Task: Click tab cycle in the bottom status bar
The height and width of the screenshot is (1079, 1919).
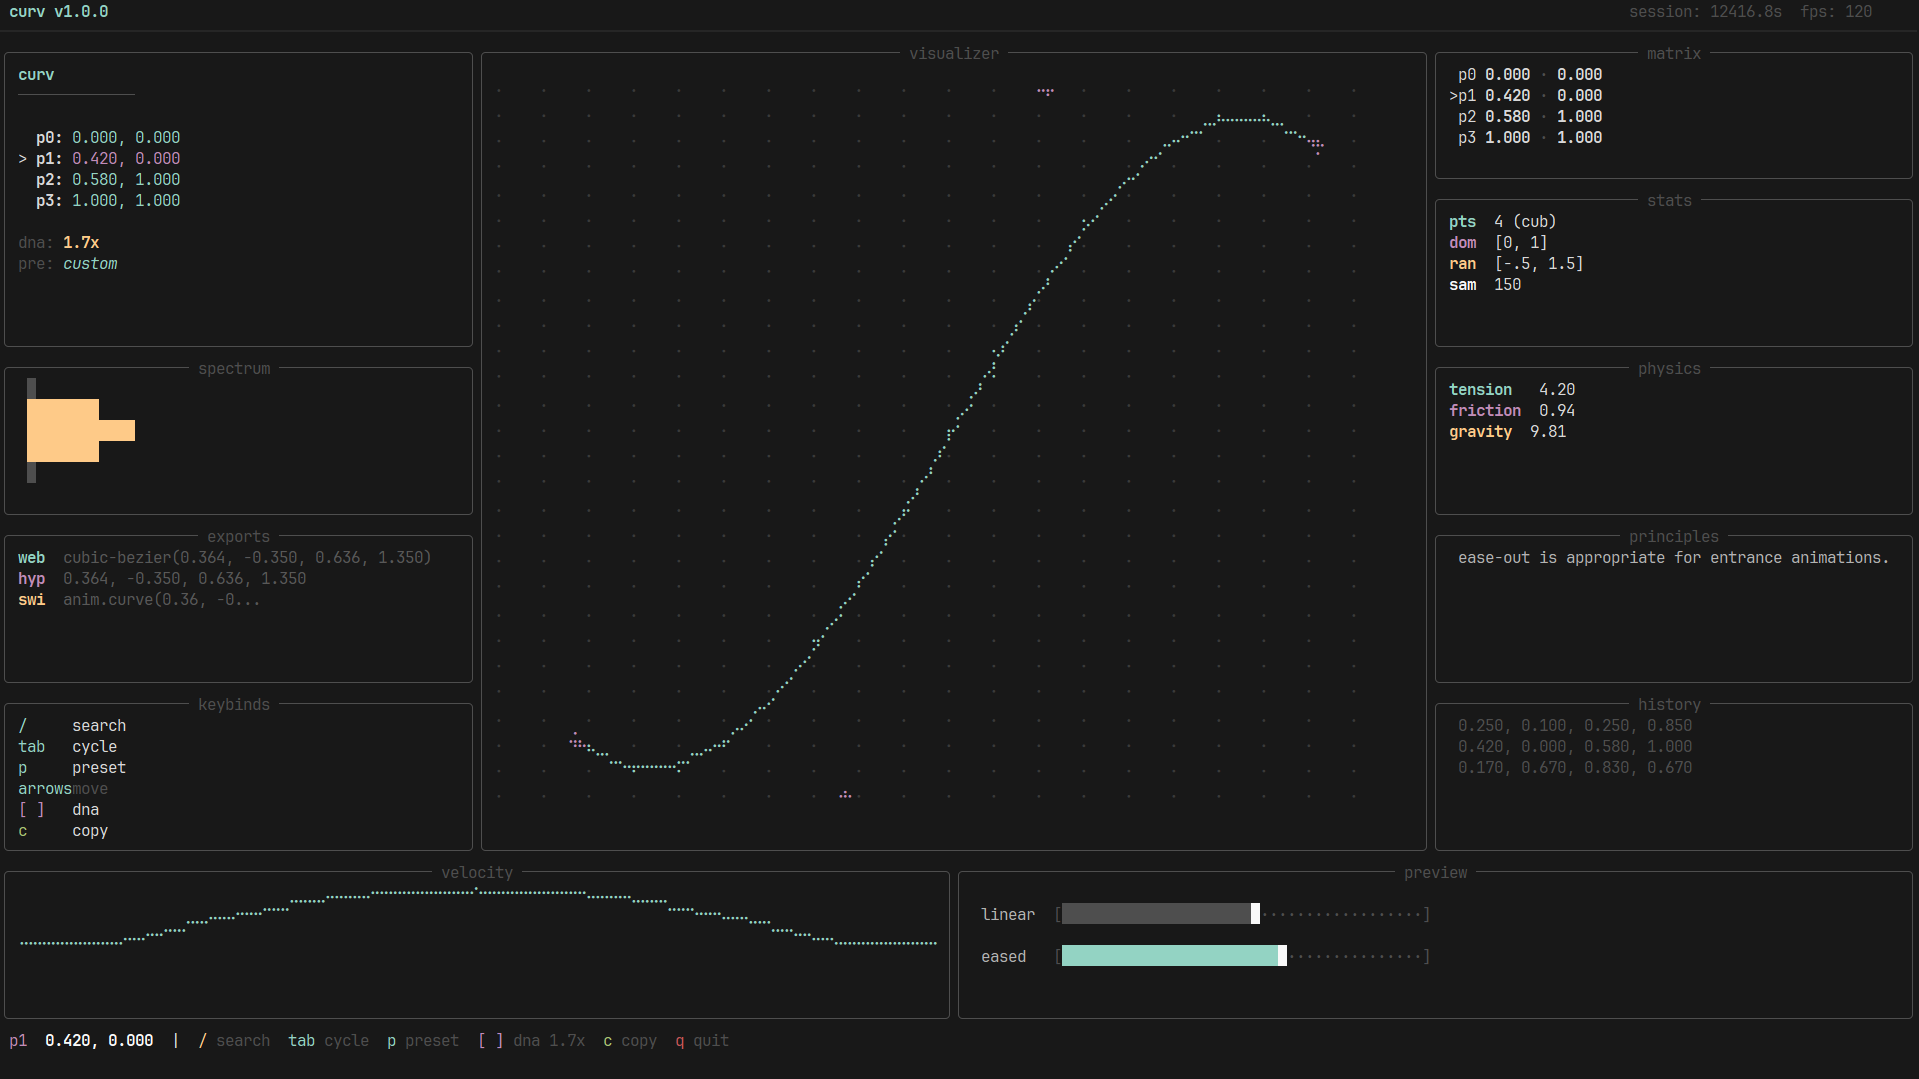Action: [x=329, y=1041]
